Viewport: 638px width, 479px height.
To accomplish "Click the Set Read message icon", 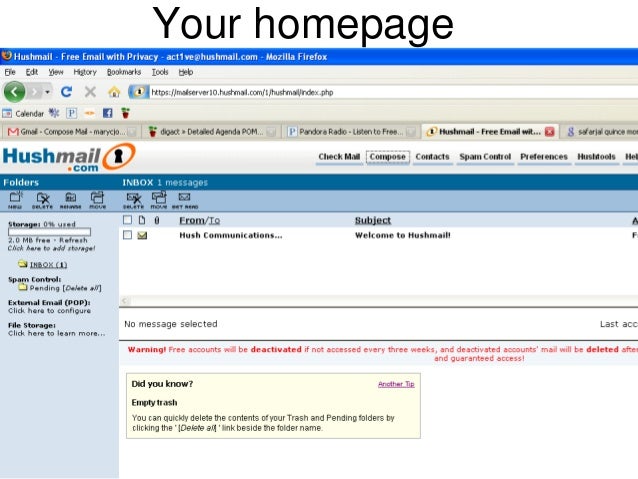I will click(185, 200).
